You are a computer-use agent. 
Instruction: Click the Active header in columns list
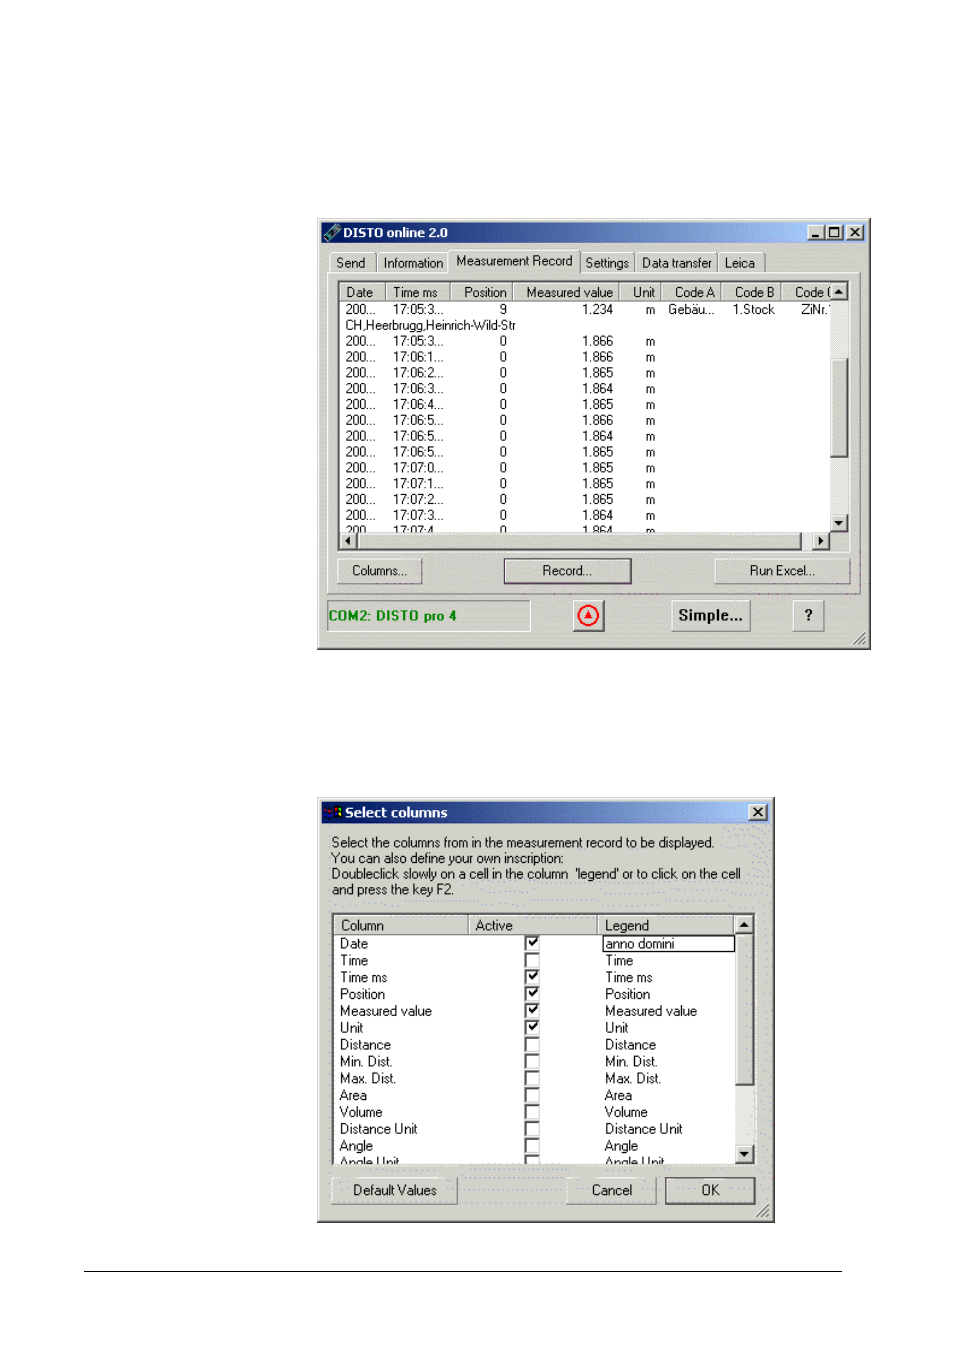(532, 925)
